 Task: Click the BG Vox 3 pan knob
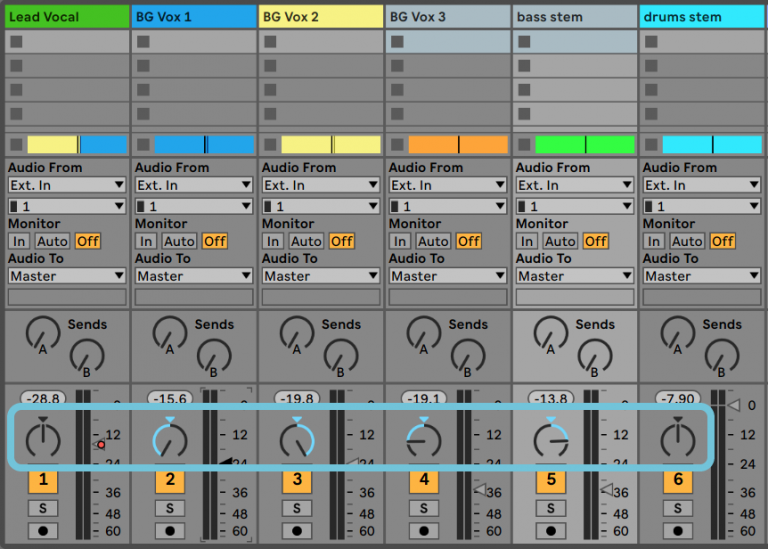point(424,440)
